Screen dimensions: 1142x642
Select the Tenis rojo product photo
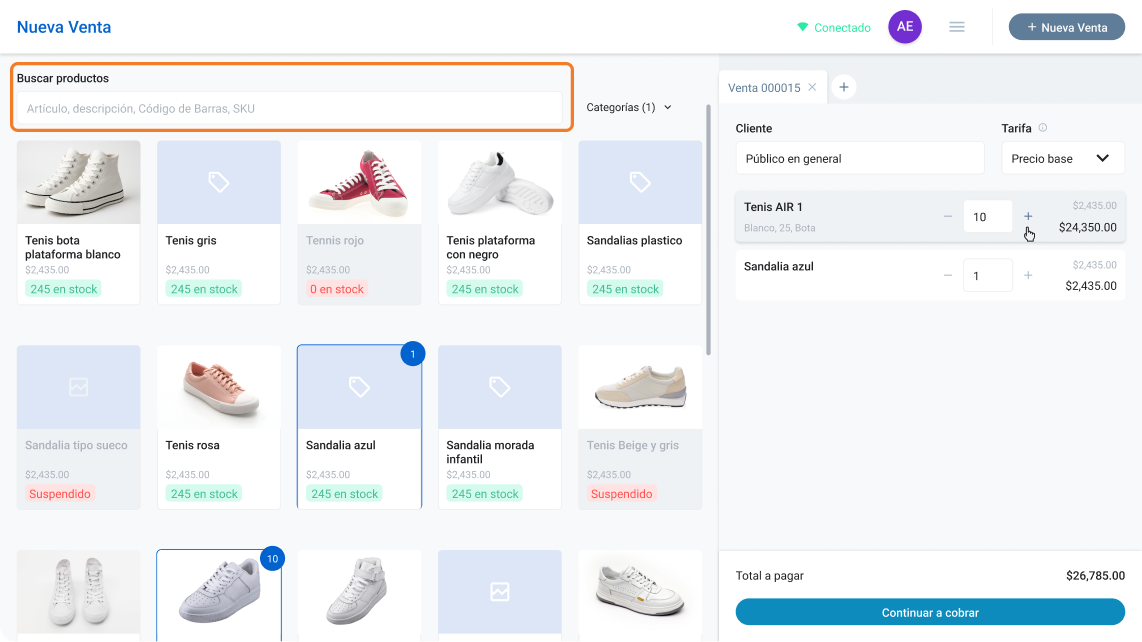click(359, 182)
